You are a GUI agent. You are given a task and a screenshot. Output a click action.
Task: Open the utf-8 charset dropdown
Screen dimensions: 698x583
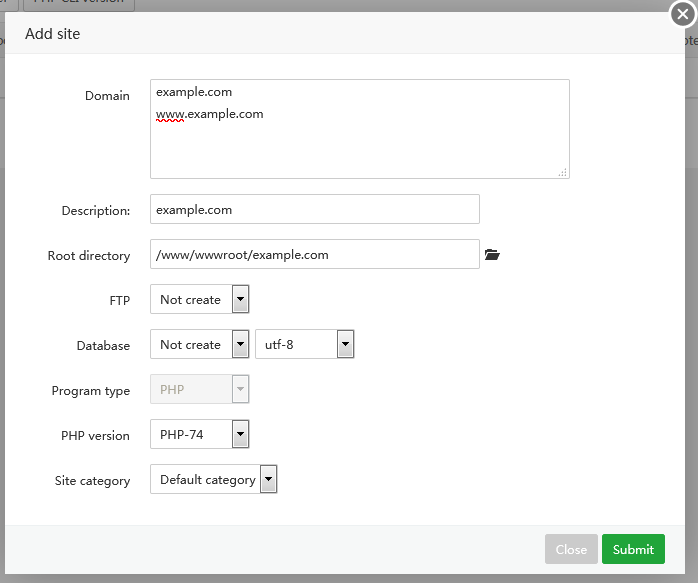tap(305, 344)
